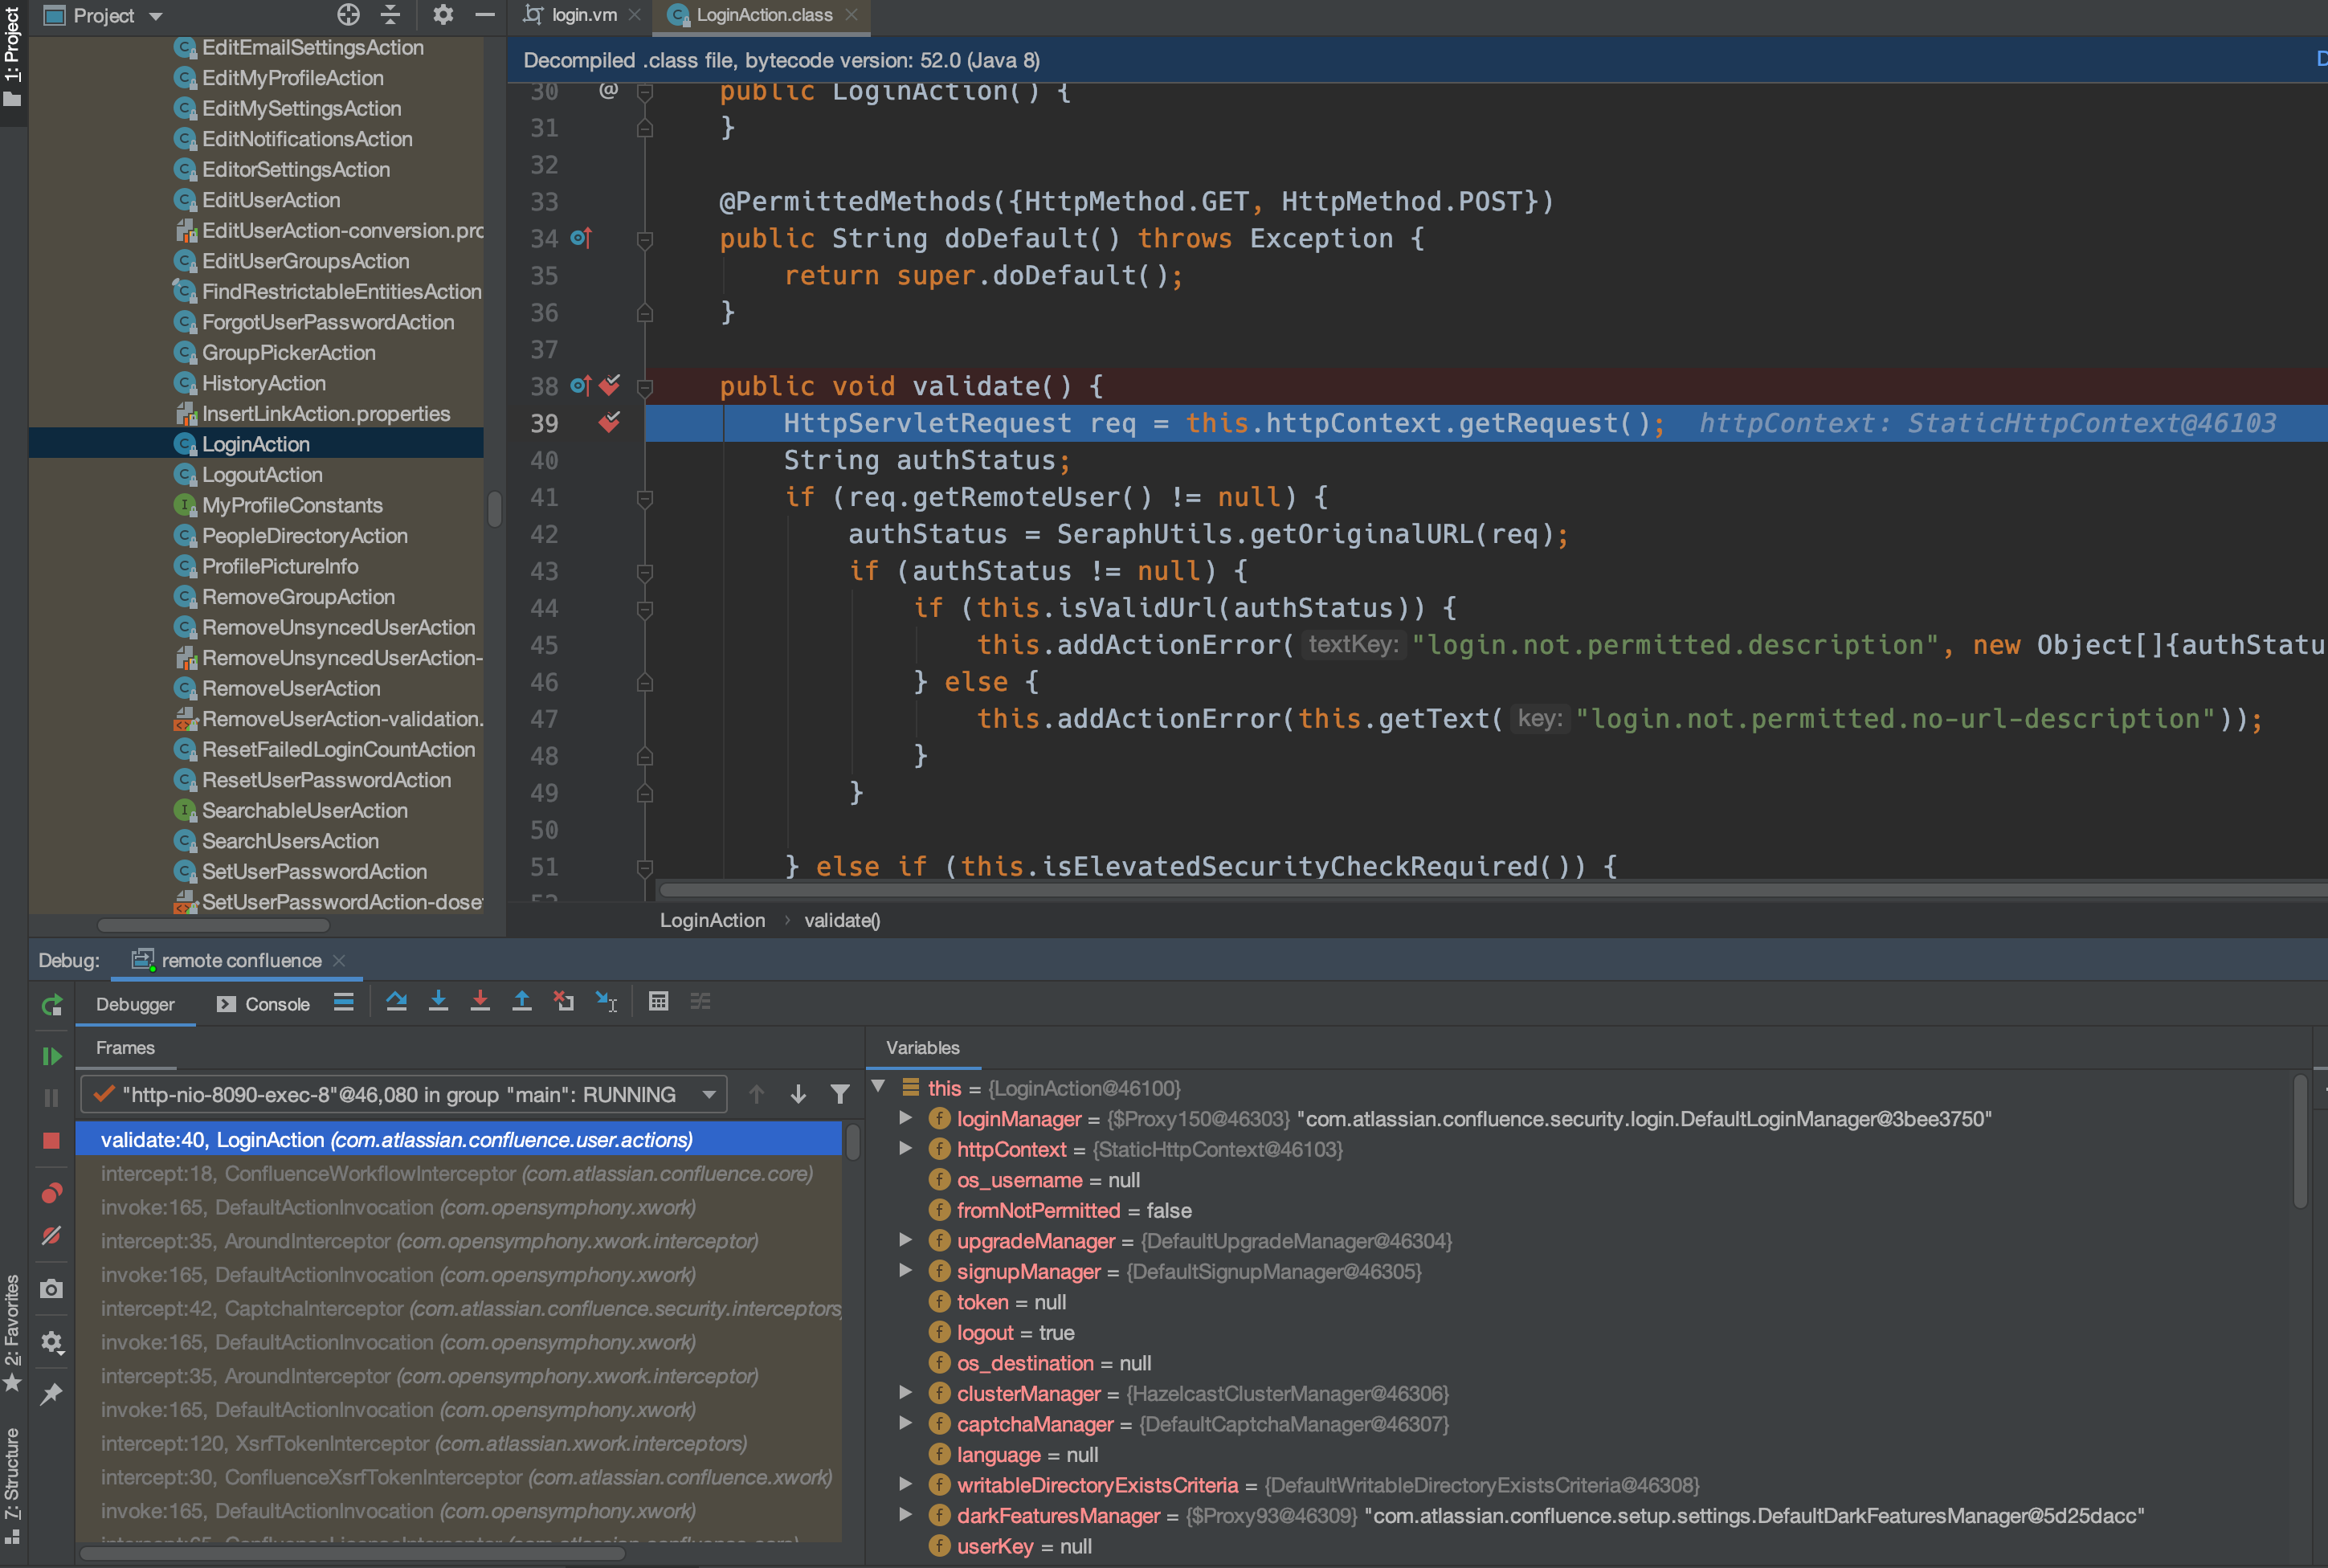
Task: Select the next frame with the down arrow
Action: pos(798,1095)
